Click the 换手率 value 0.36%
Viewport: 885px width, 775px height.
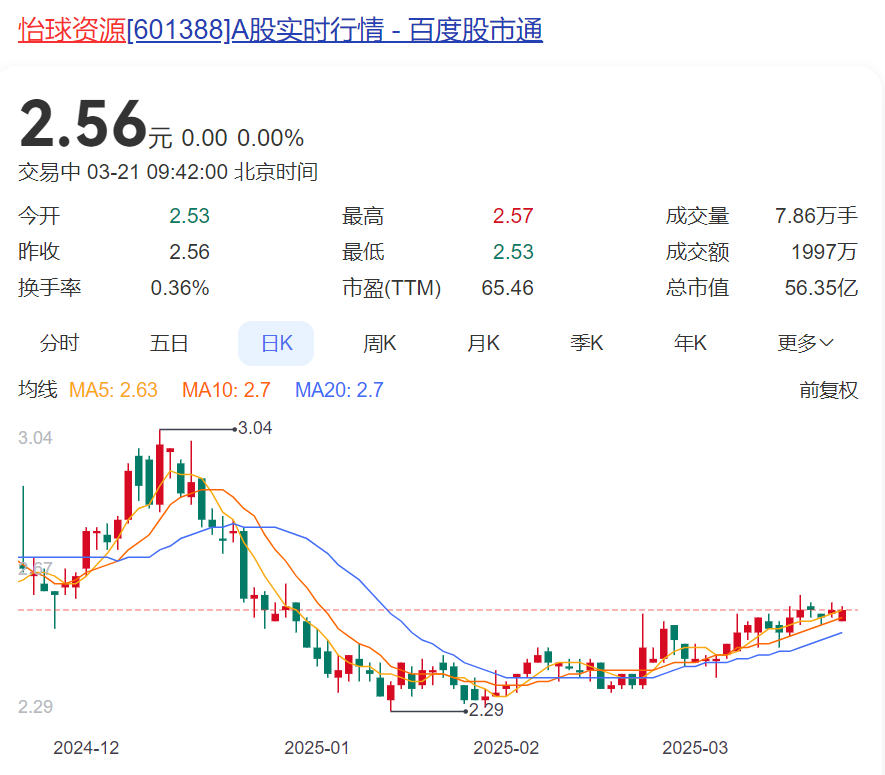pos(180,288)
